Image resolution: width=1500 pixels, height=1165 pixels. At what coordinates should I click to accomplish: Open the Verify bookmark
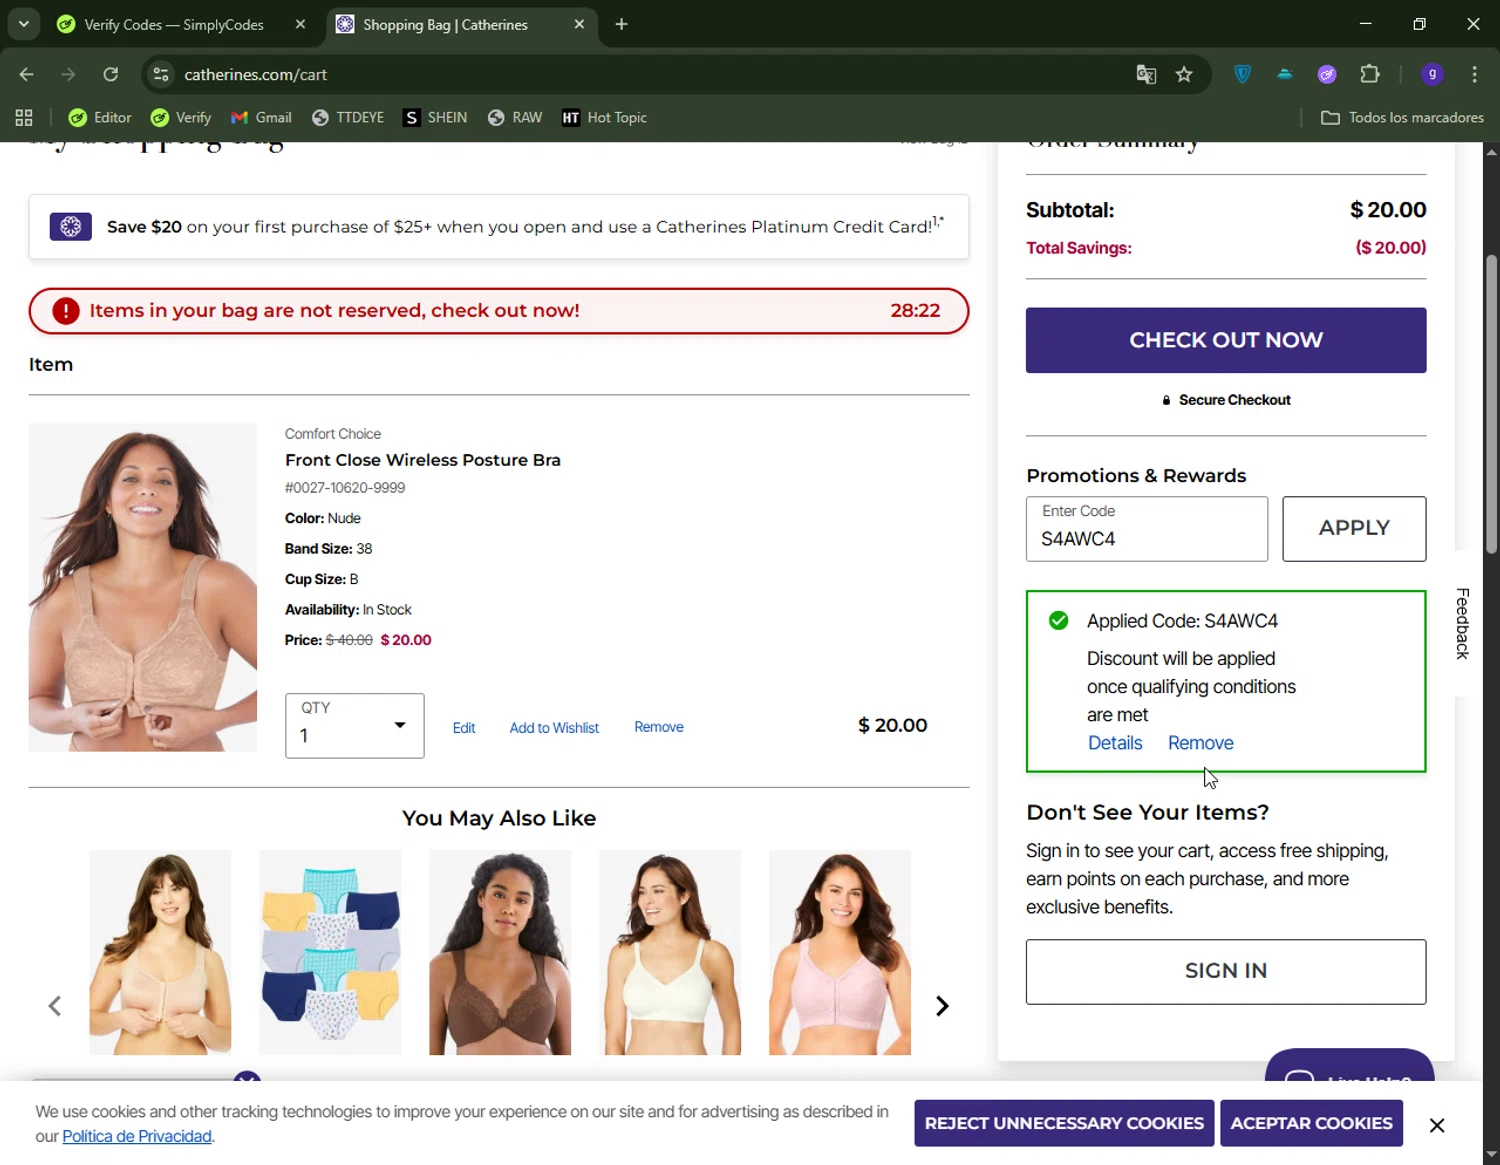181,118
